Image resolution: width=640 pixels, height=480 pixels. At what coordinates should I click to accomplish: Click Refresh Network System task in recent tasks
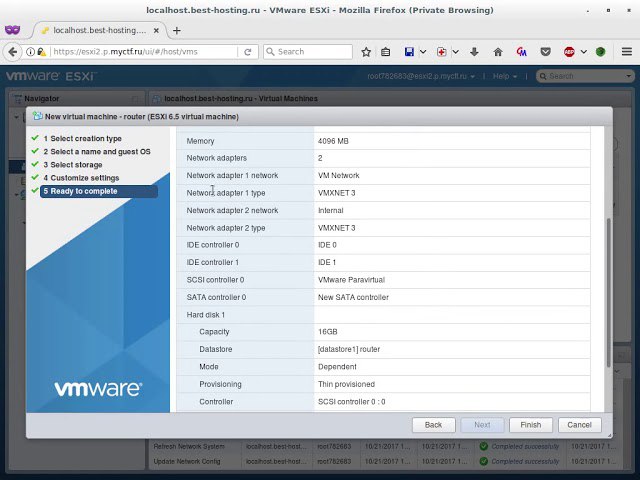[x=189, y=447]
